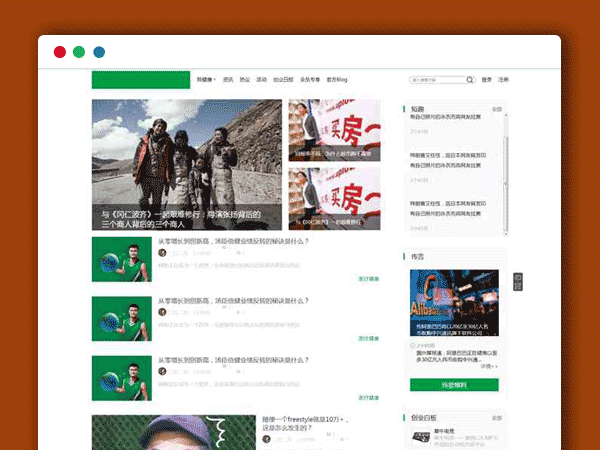Click the blue window dot
Viewport: 600px width, 450px height.
[99, 52]
